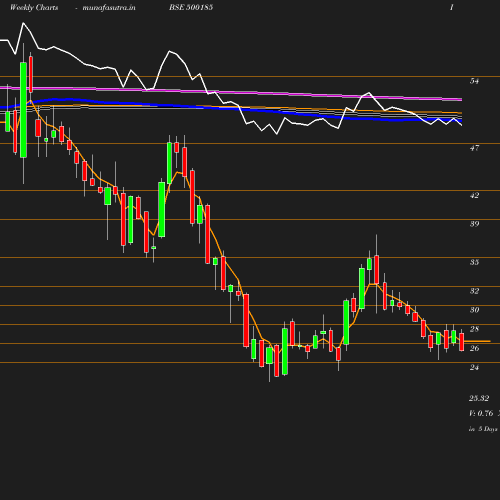Click the price axis label 47
Image resolution: width=500 pixels, height=500 pixels.
(474, 148)
